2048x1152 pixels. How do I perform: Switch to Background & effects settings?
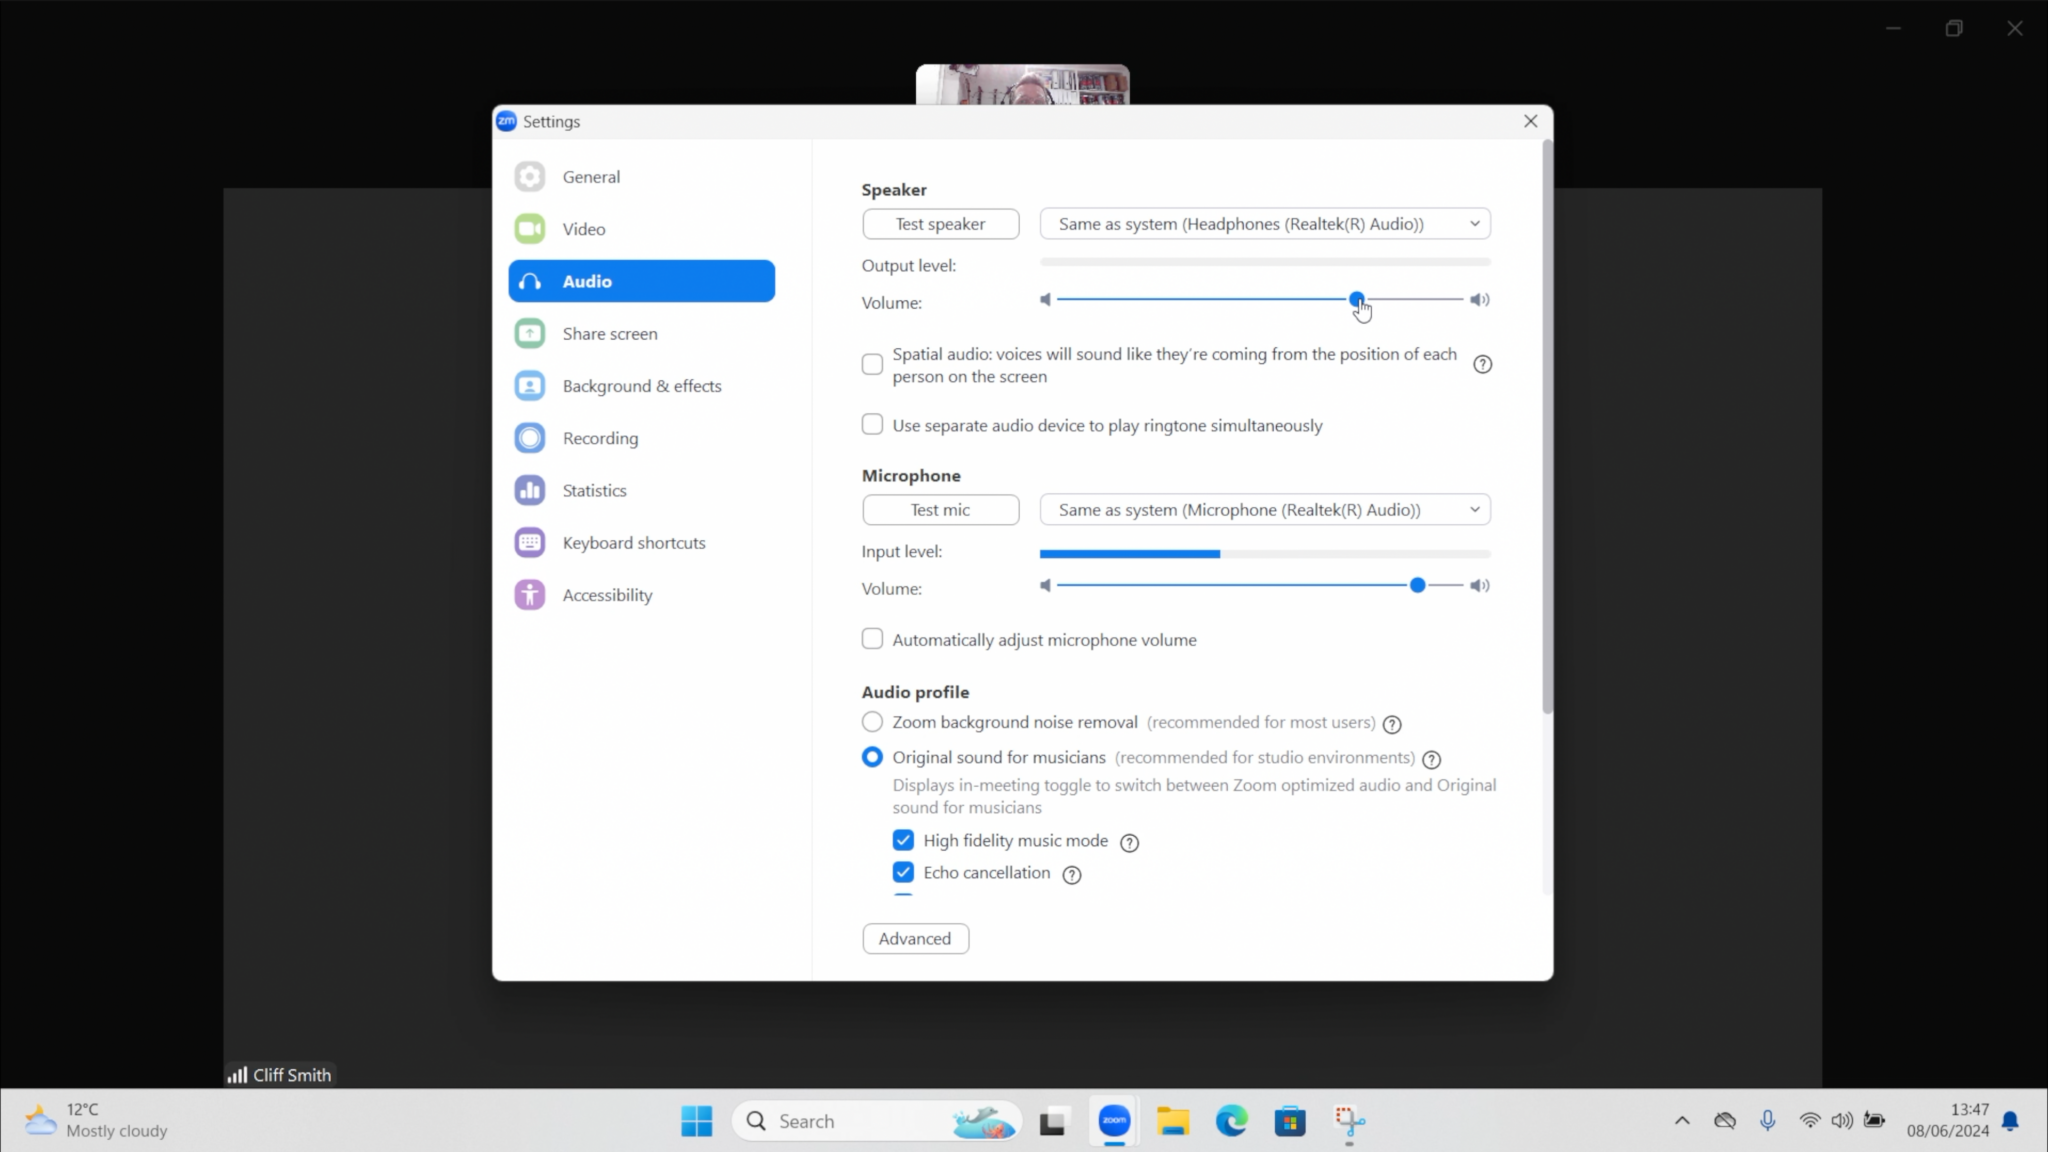pos(641,386)
